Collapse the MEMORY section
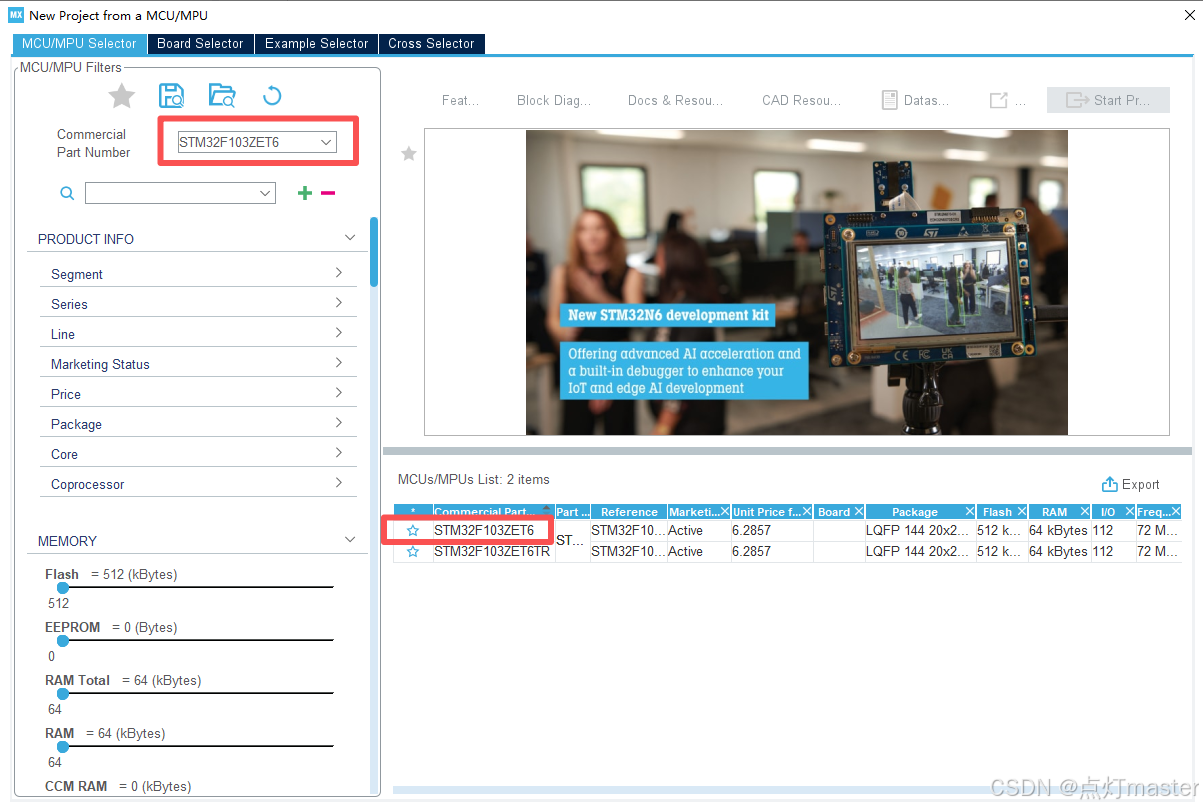Viewport: 1203px width, 807px height. point(350,540)
